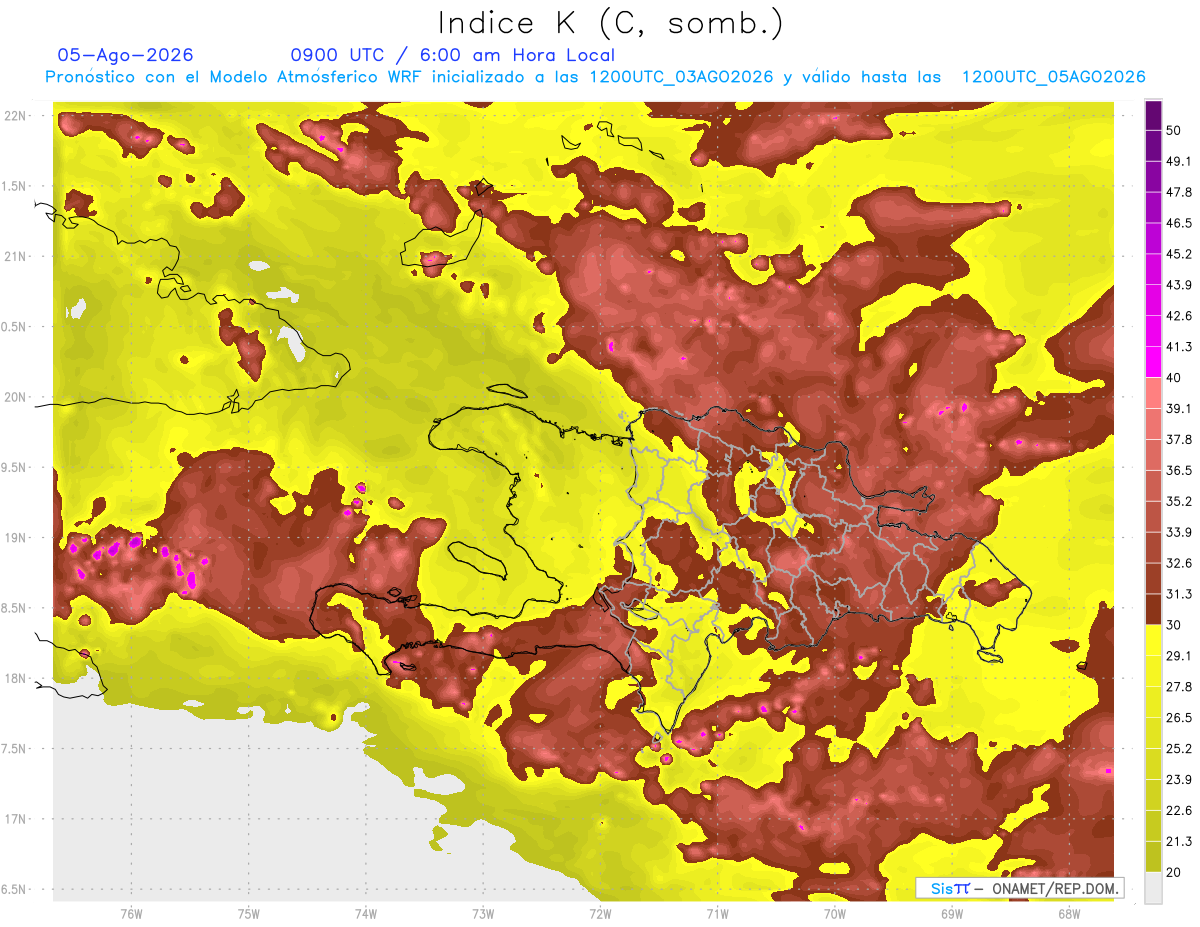Click the '21N' latitude label

point(16,256)
